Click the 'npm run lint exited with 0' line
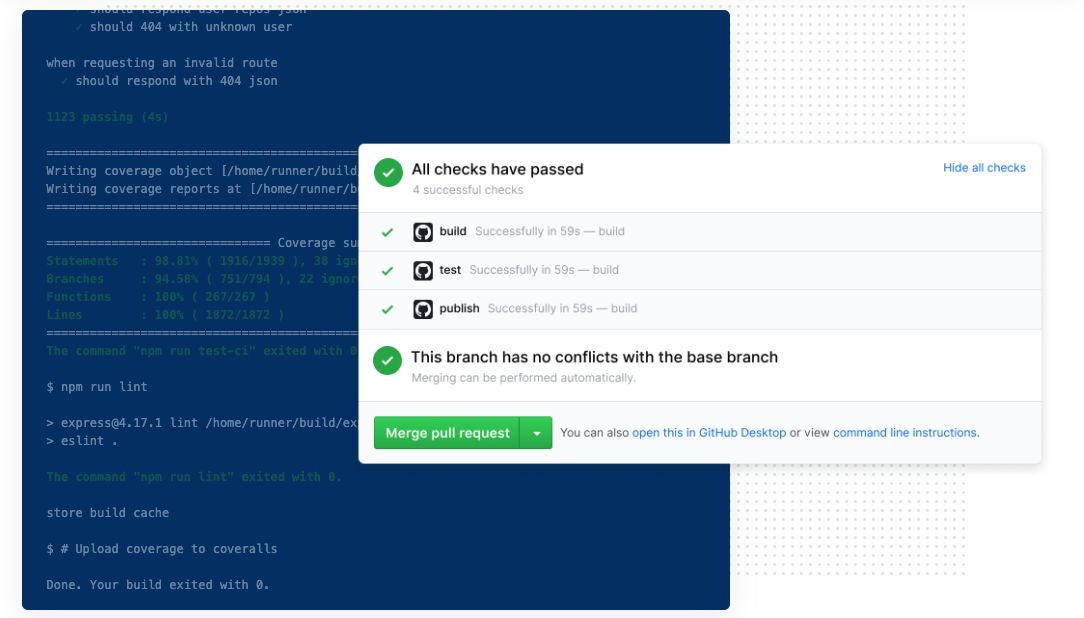This screenshot has width=1084, height=618. click(x=194, y=477)
